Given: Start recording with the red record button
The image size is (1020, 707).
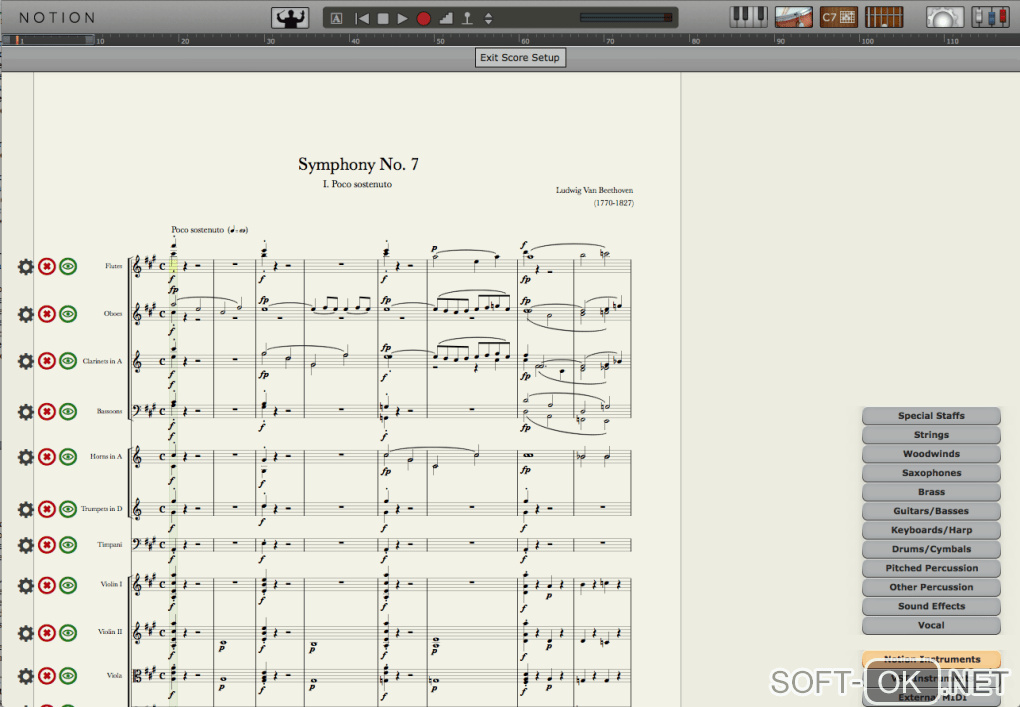Looking at the screenshot, I should point(423,18).
